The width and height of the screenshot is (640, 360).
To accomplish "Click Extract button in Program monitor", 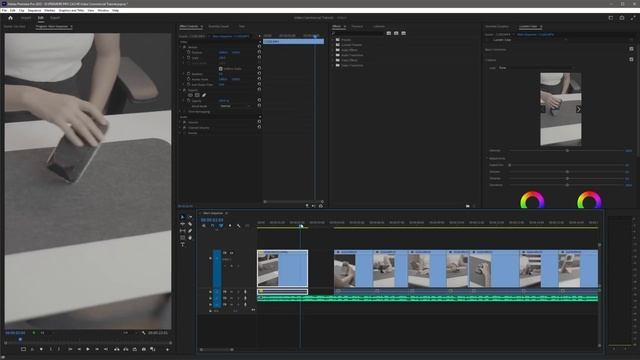I will (126, 349).
